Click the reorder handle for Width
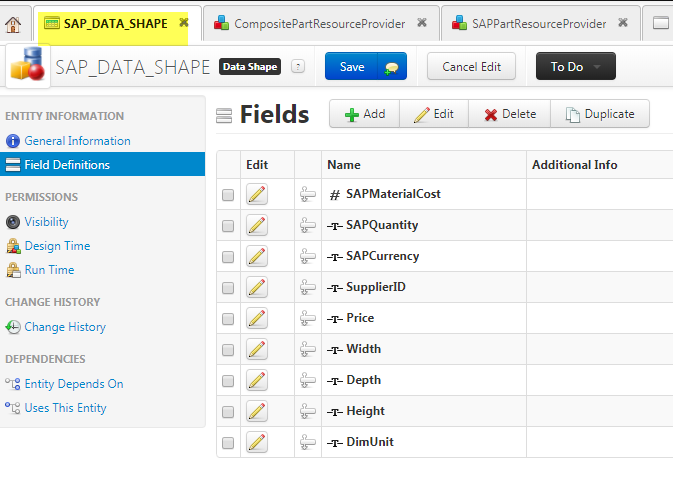 tap(307, 349)
